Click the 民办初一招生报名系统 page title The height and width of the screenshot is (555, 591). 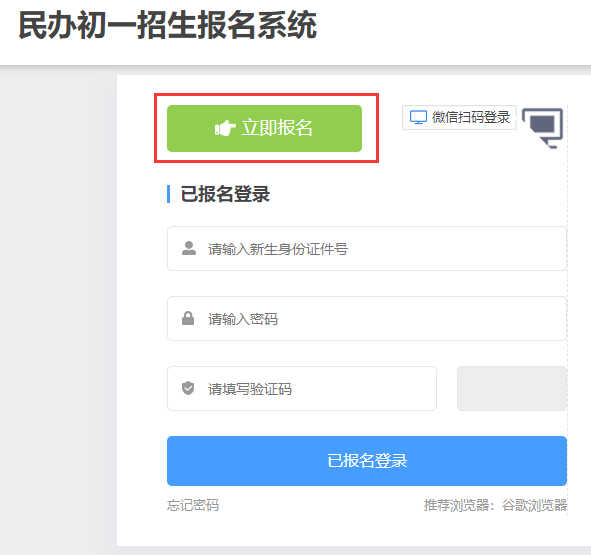point(168,25)
